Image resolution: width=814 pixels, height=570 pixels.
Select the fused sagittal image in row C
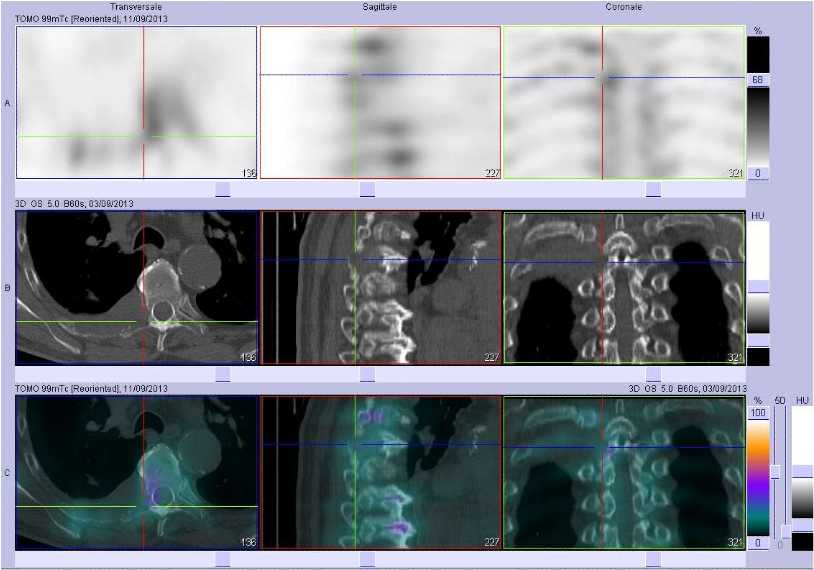click(380, 472)
